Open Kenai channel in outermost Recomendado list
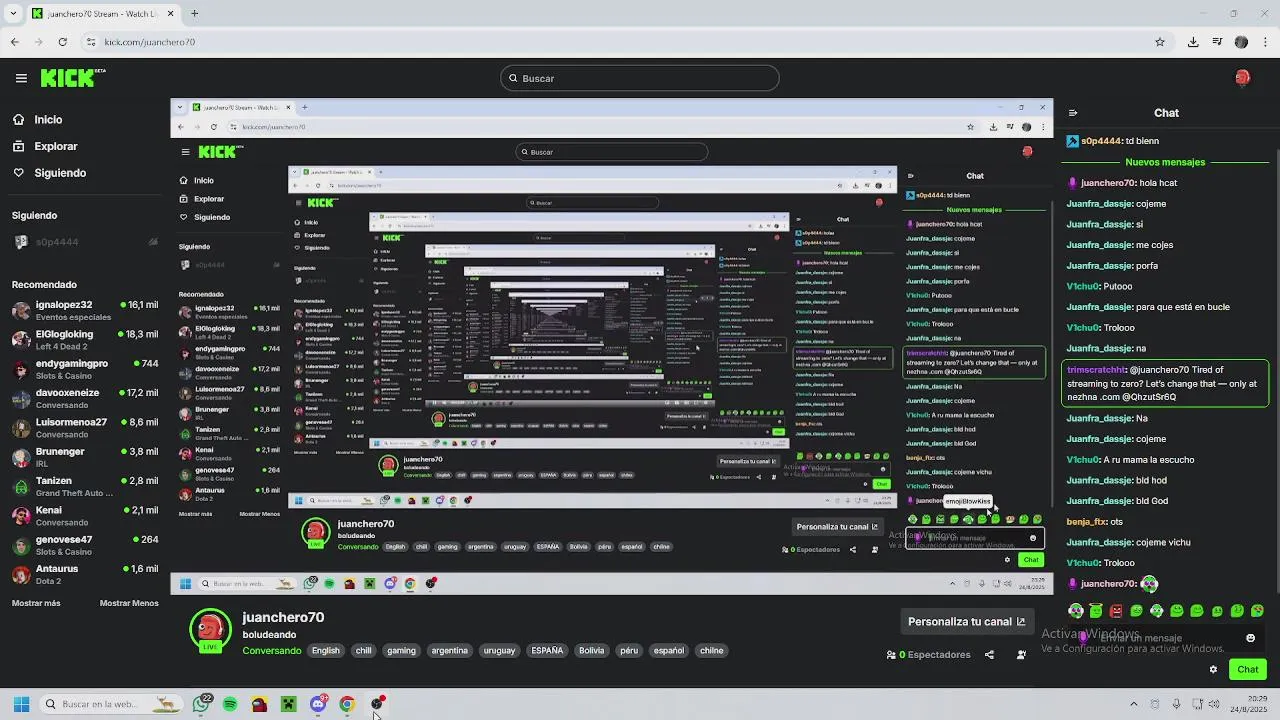Viewport: 1280px width, 720px height. point(85,516)
